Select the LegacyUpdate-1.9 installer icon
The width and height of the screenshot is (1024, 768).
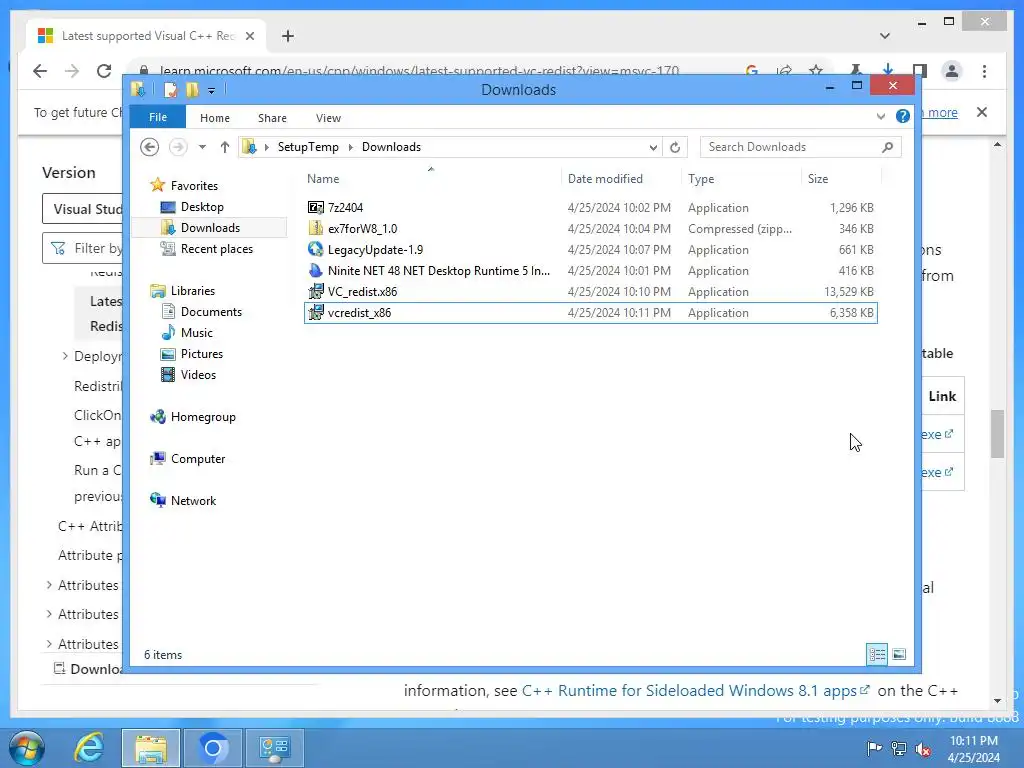315,249
